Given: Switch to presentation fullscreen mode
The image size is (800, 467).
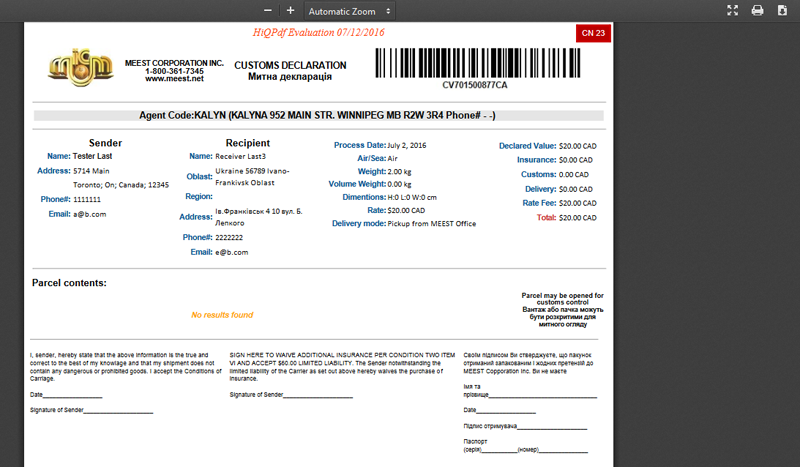Looking at the screenshot, I should [733, 10].
